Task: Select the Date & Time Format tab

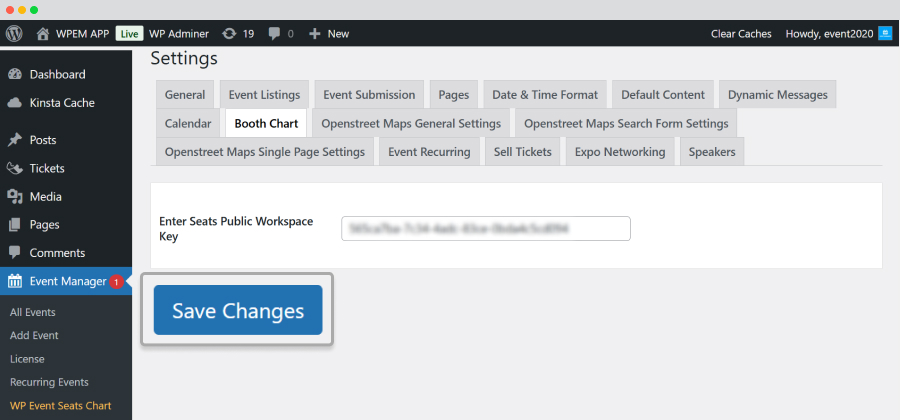Action: pos(545,95)
